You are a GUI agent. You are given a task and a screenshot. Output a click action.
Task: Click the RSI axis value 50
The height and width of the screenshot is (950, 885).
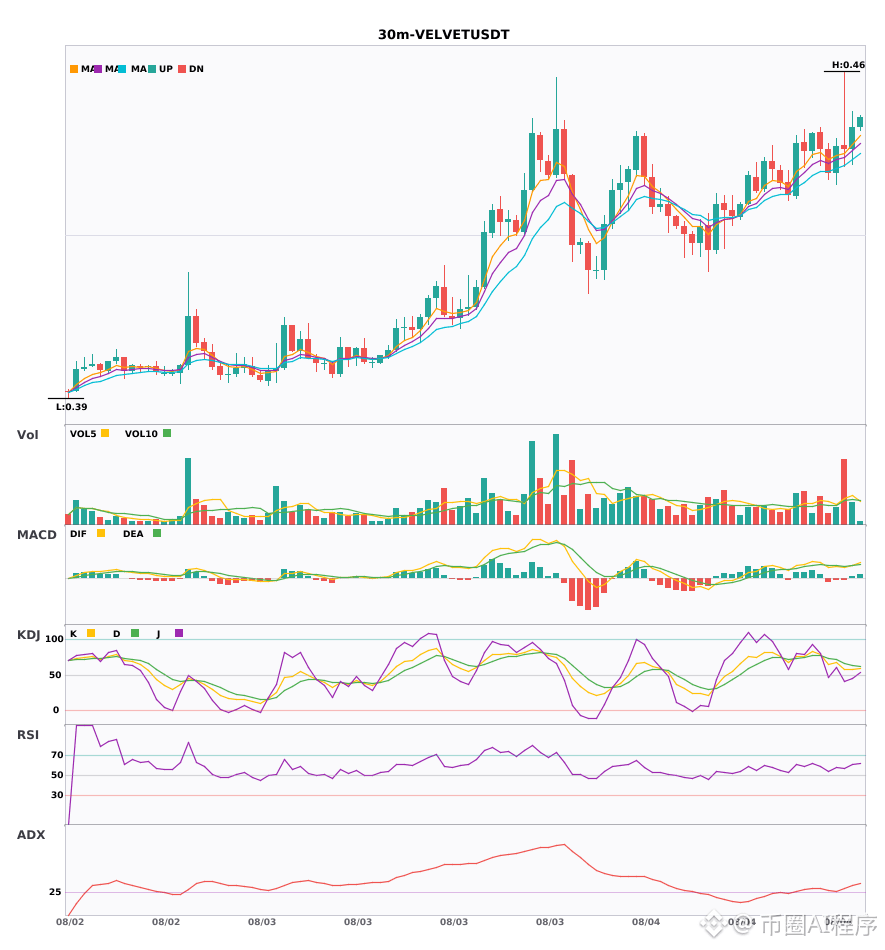57,775
